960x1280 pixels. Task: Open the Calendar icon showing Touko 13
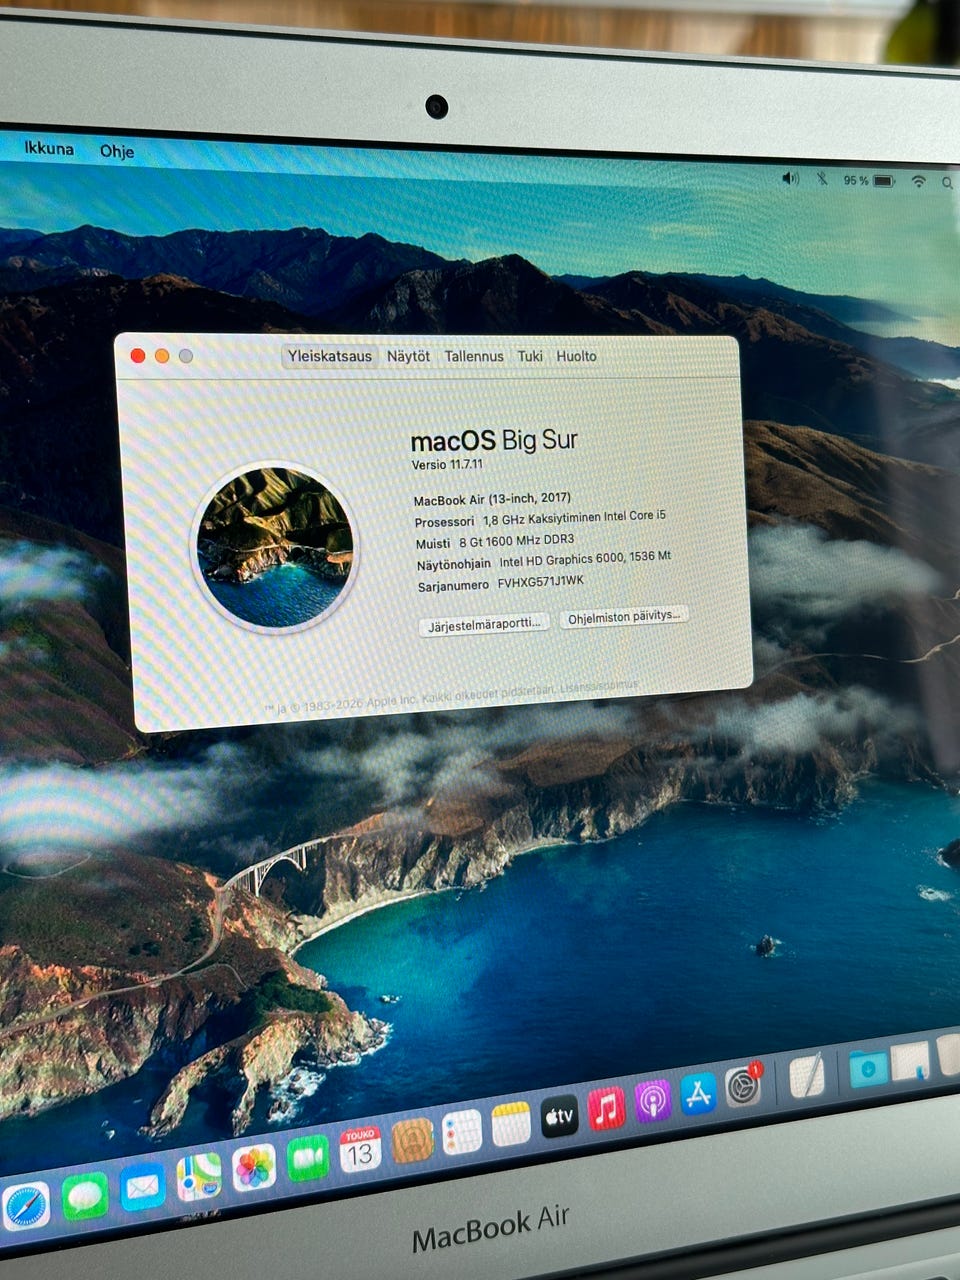[359, 1150]
